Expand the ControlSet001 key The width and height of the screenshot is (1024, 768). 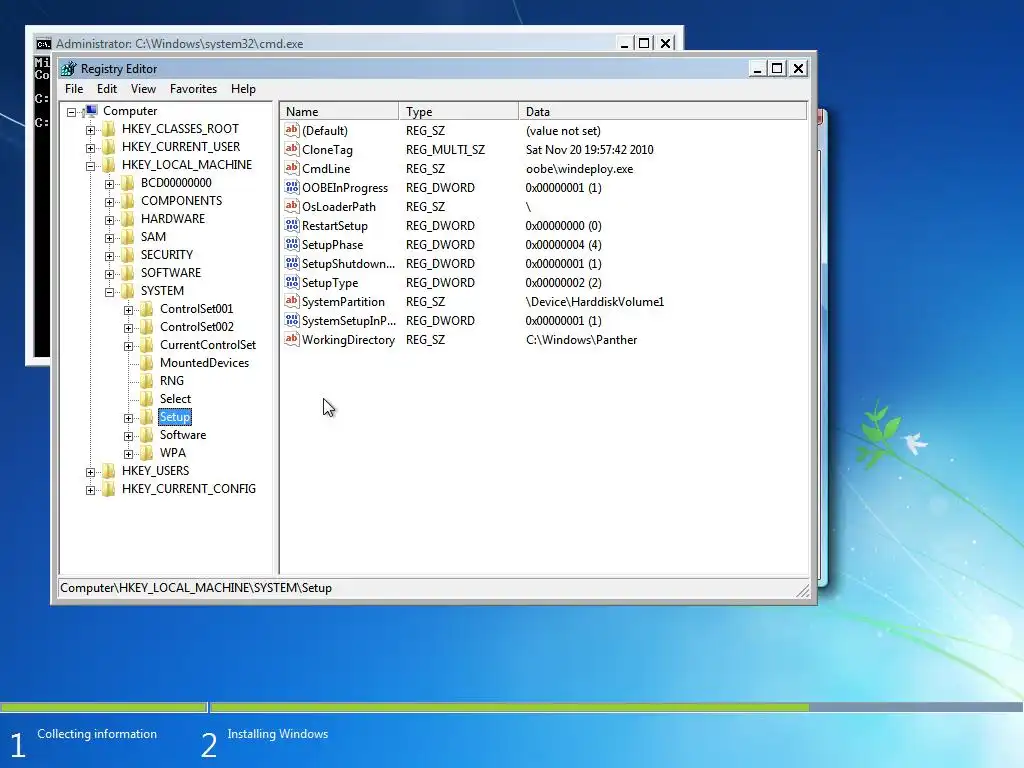129,310
